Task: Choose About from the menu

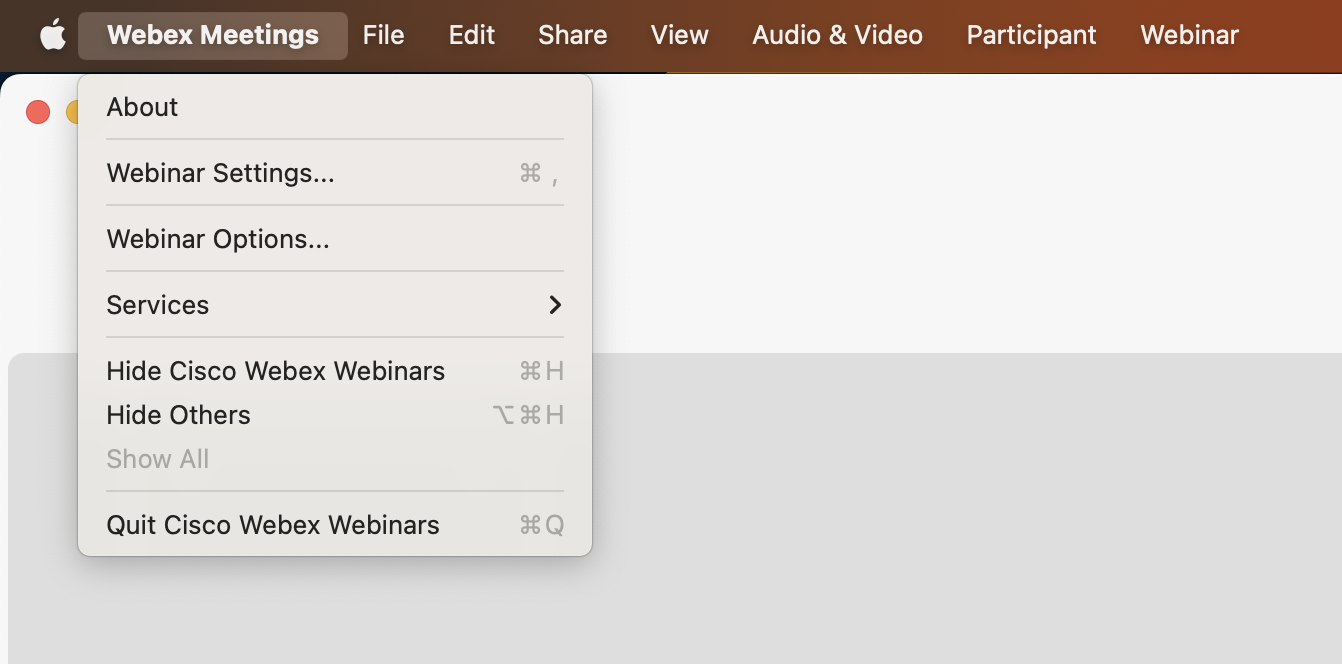Action: coord(335,107)
